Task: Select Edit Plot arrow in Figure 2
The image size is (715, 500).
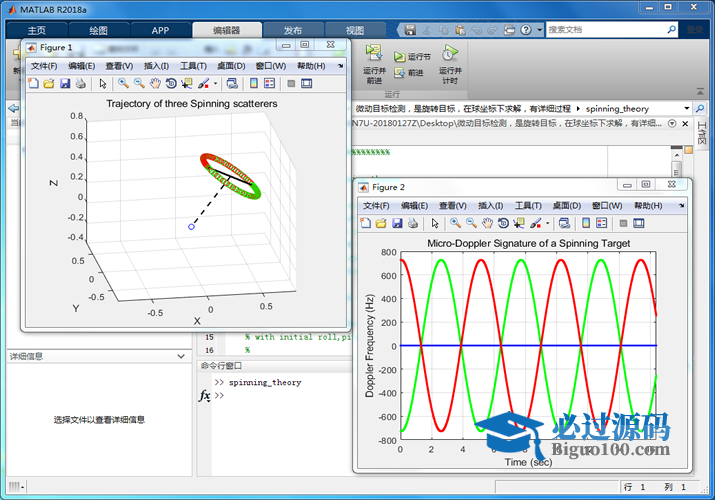Action: tap(435, 223)
